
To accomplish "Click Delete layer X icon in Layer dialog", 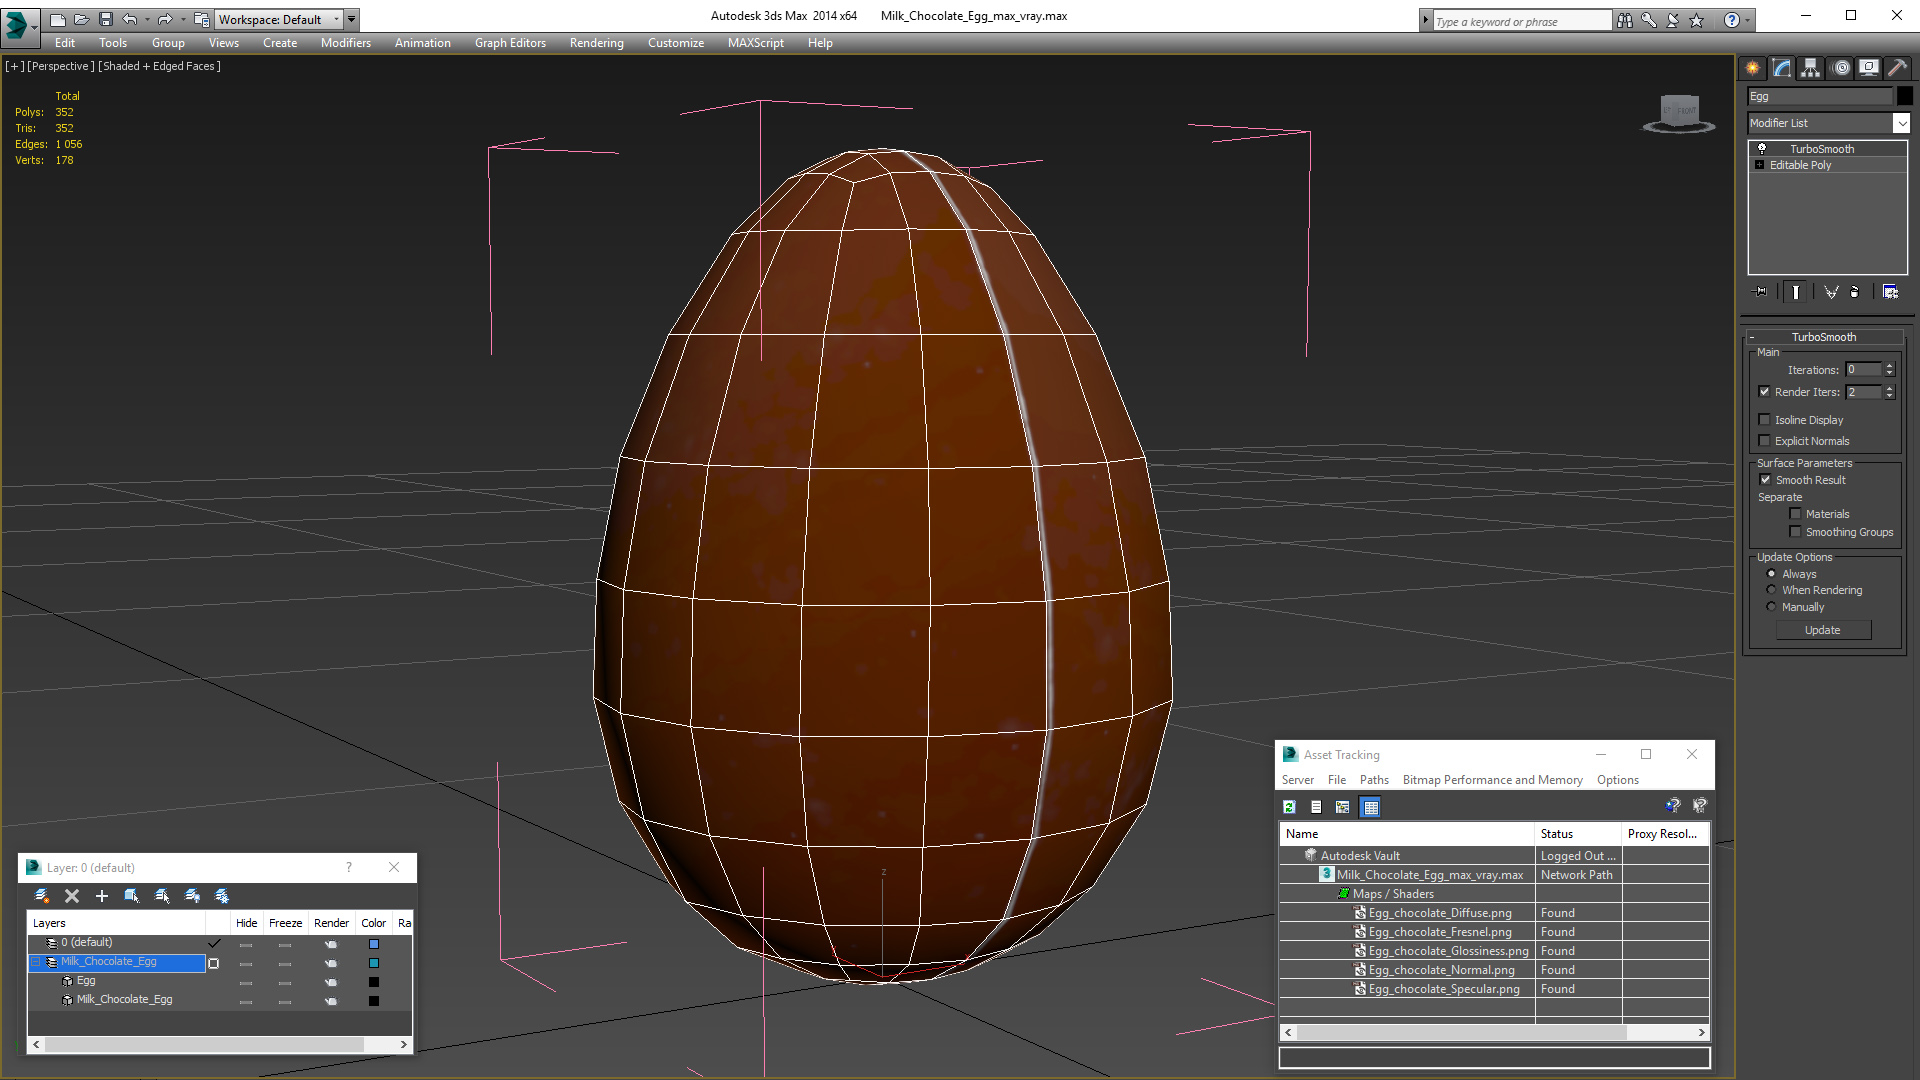I will tap(72, 896).
